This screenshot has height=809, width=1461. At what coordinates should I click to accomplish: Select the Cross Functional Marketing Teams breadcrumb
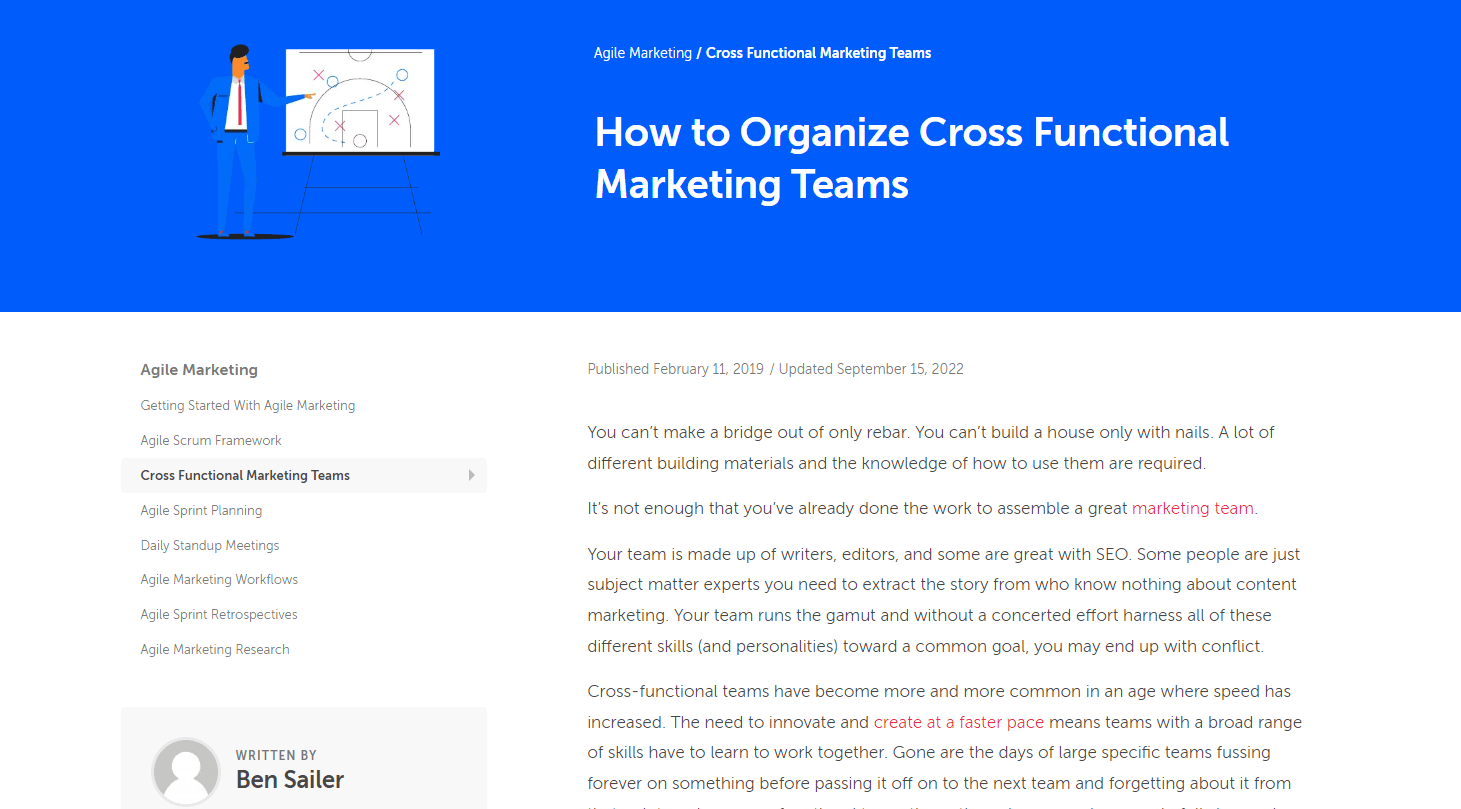pos(818,53)
